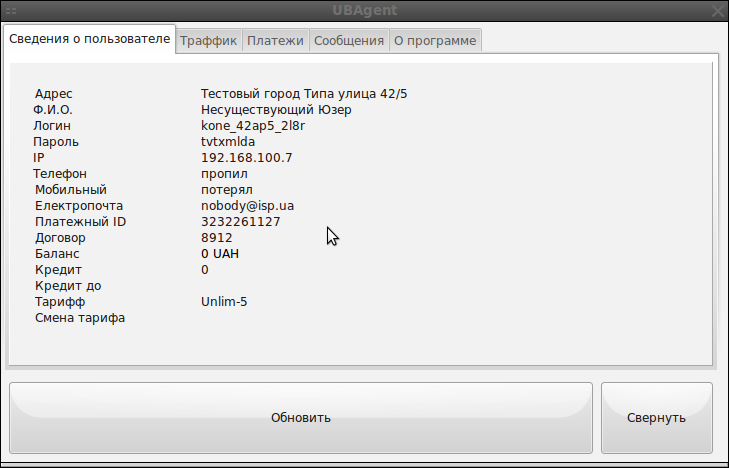Close the UBAgent window
This screenshot has width=729, height=468.
pyautogui.click(x=716, y=11)
